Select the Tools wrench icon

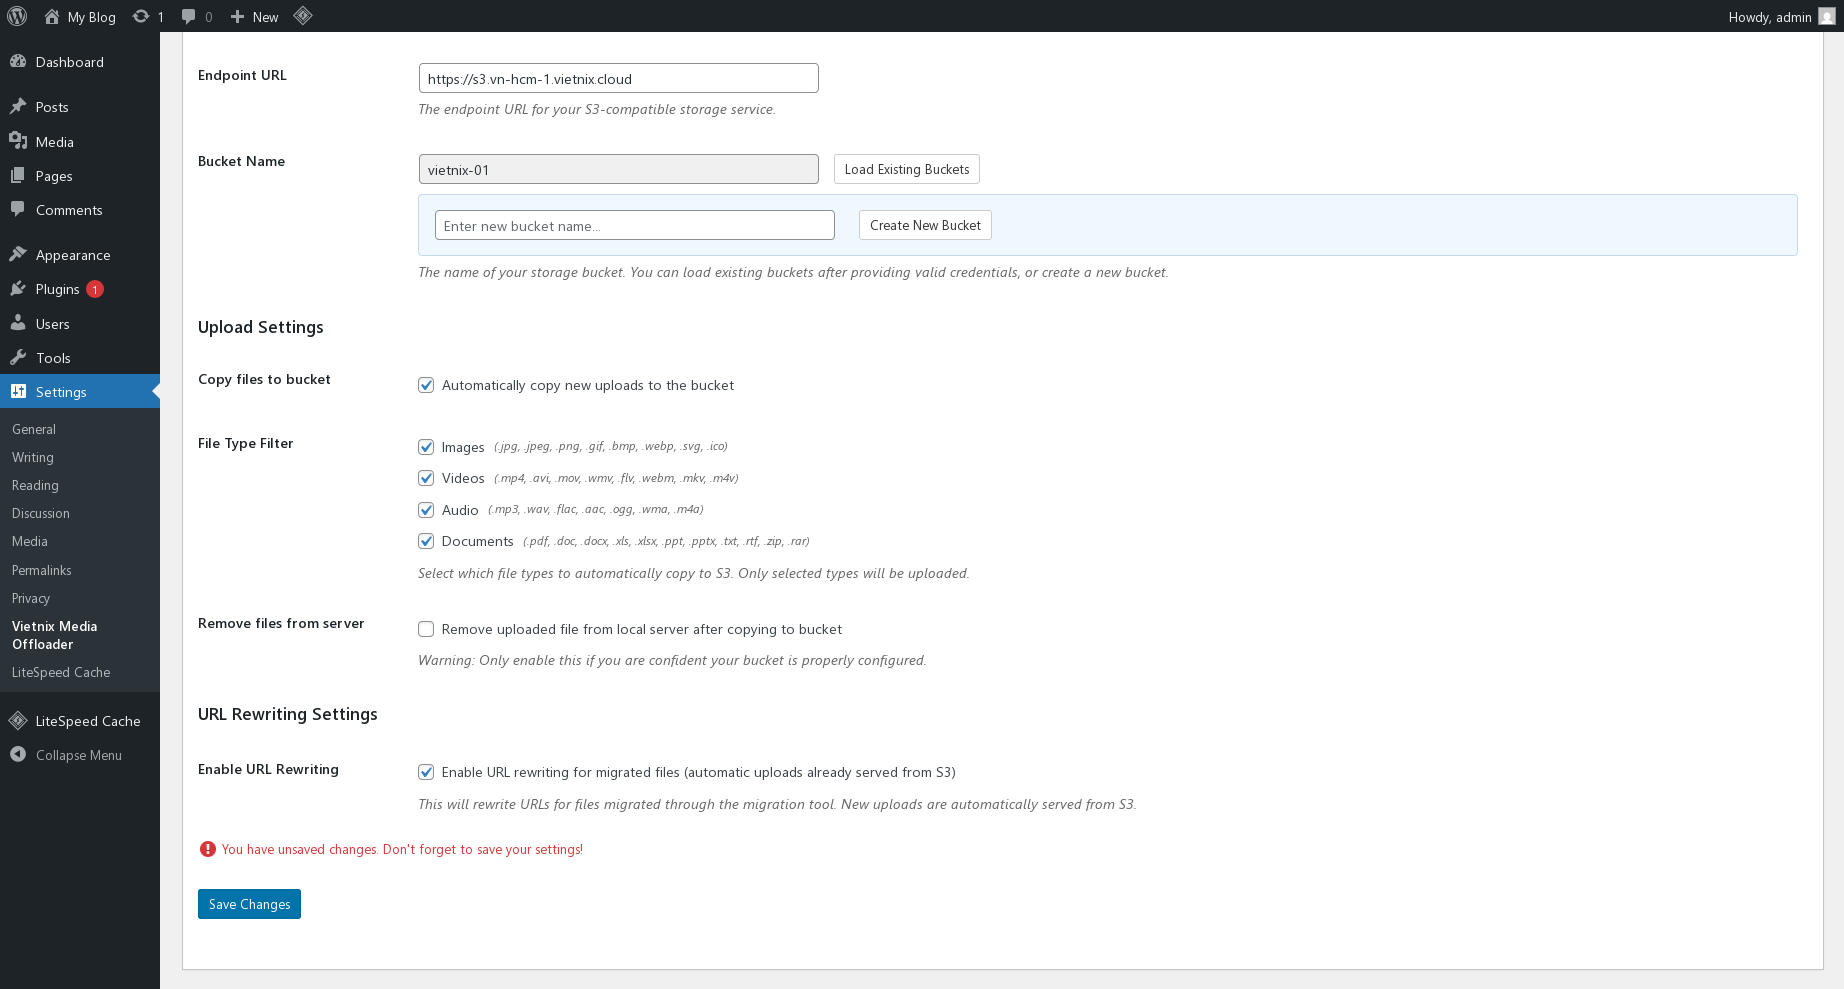pos(20,357)
